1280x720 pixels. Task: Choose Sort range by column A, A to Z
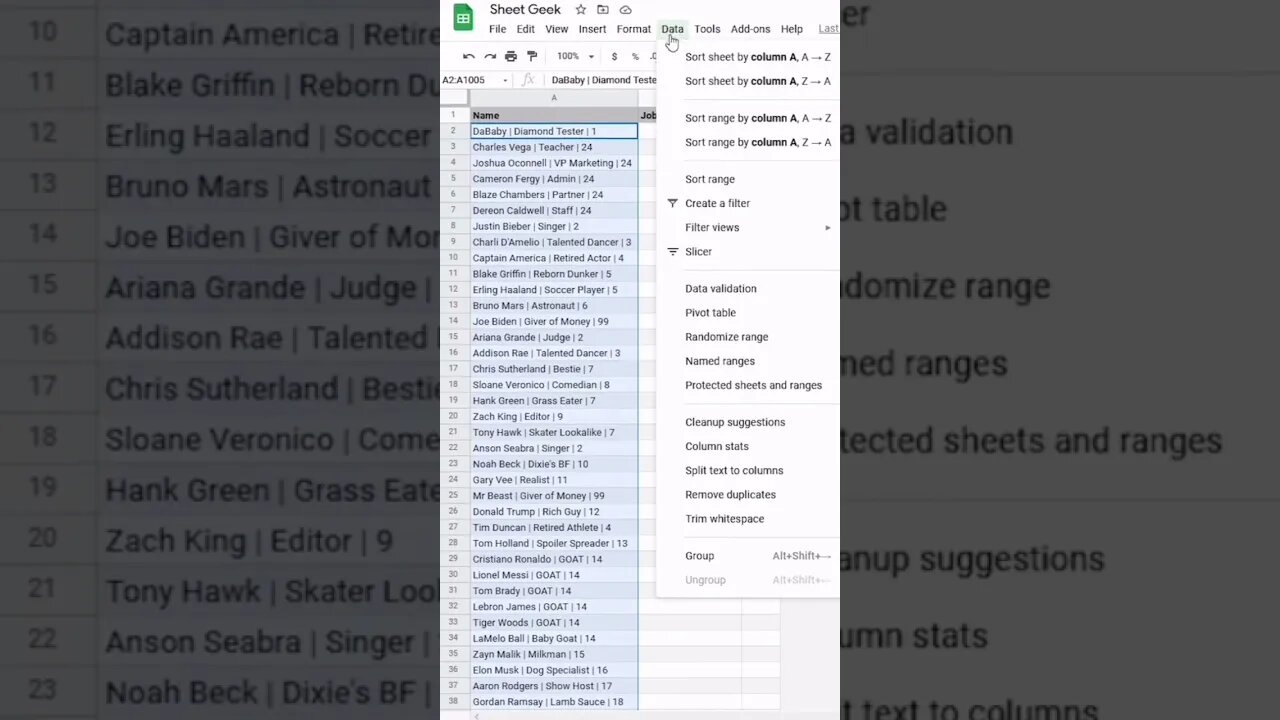[757, 118]
